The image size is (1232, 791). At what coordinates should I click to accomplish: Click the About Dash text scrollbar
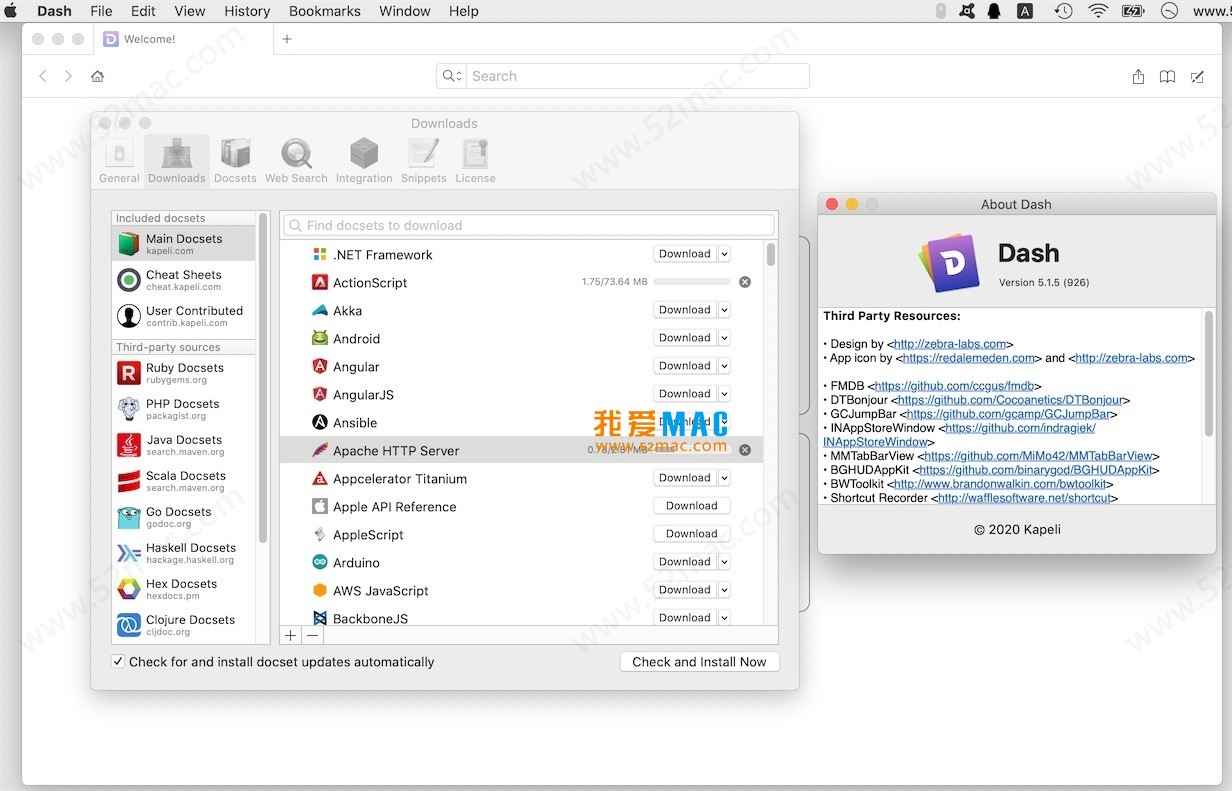1208,374
